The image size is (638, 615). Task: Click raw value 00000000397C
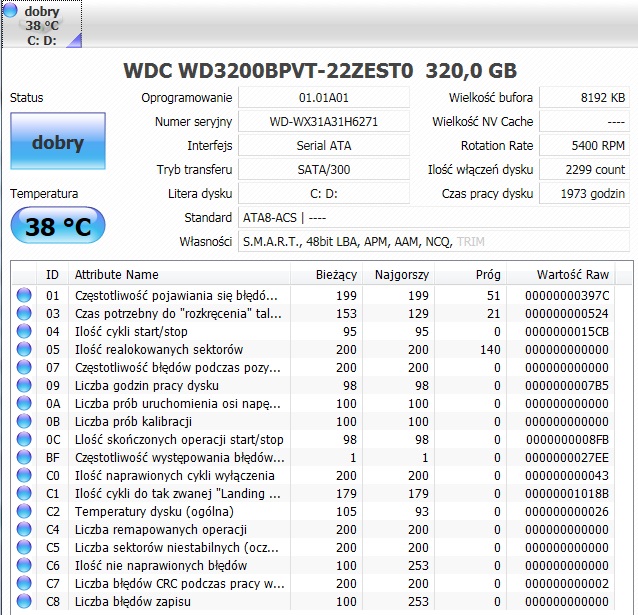click(567, 295)
